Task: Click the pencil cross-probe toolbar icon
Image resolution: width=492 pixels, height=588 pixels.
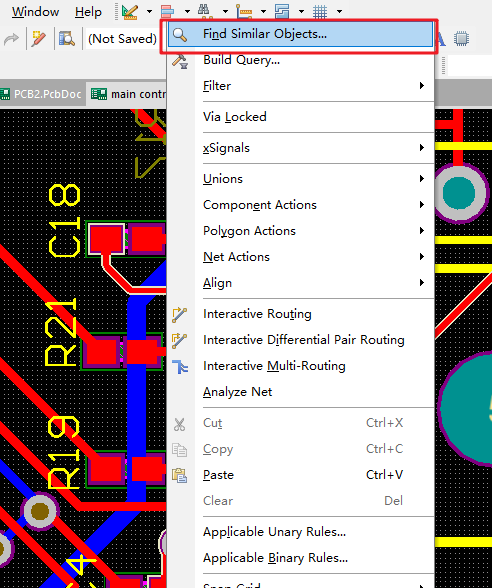Action: (x=39, y=39)
